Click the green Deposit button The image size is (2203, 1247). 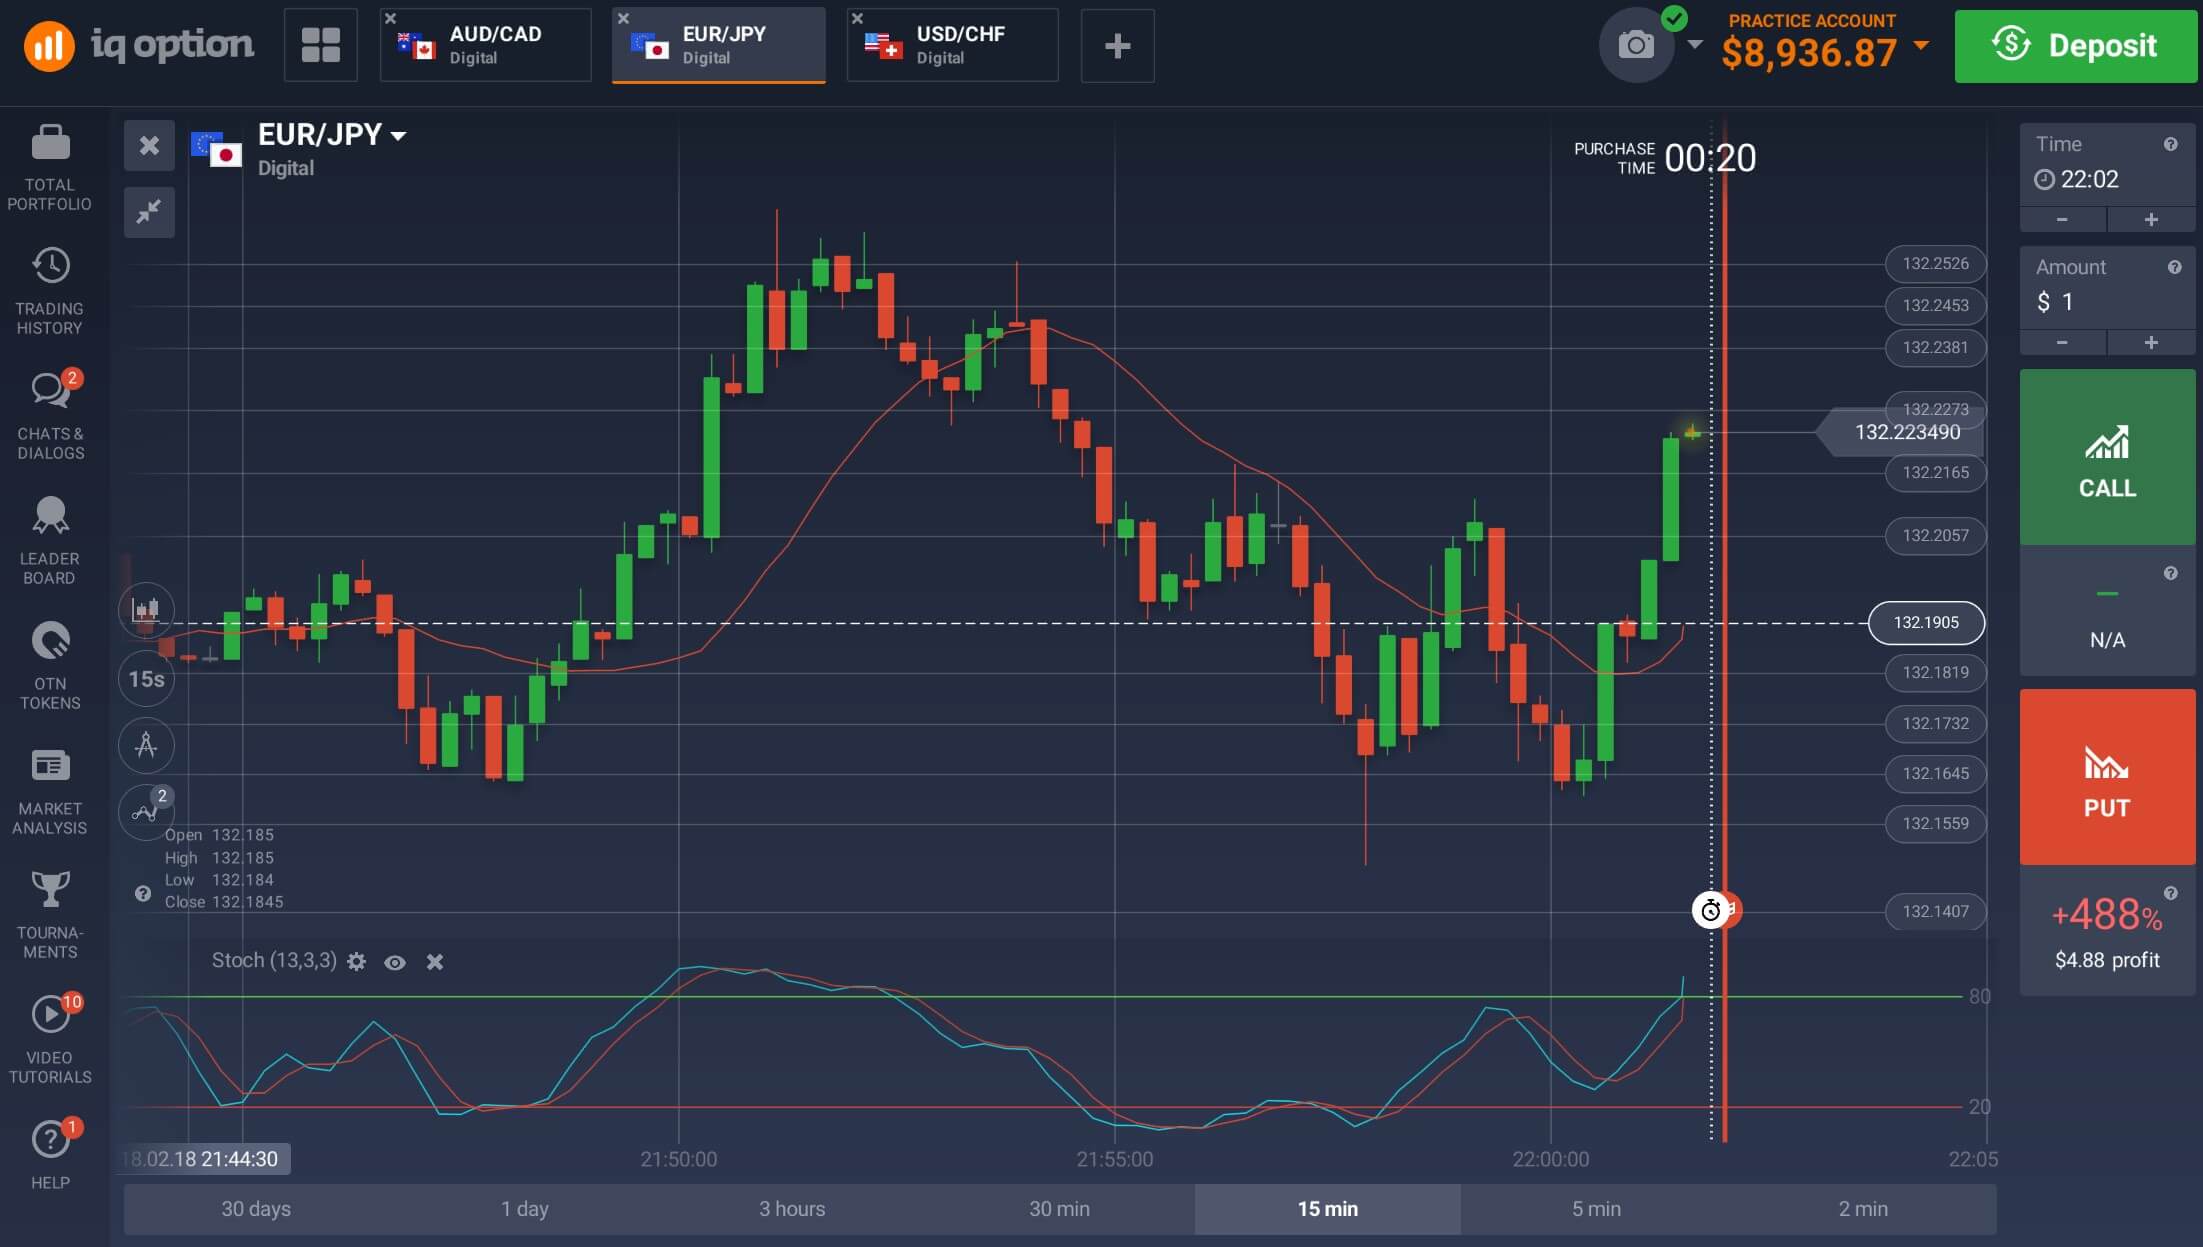pos(2075,46)
